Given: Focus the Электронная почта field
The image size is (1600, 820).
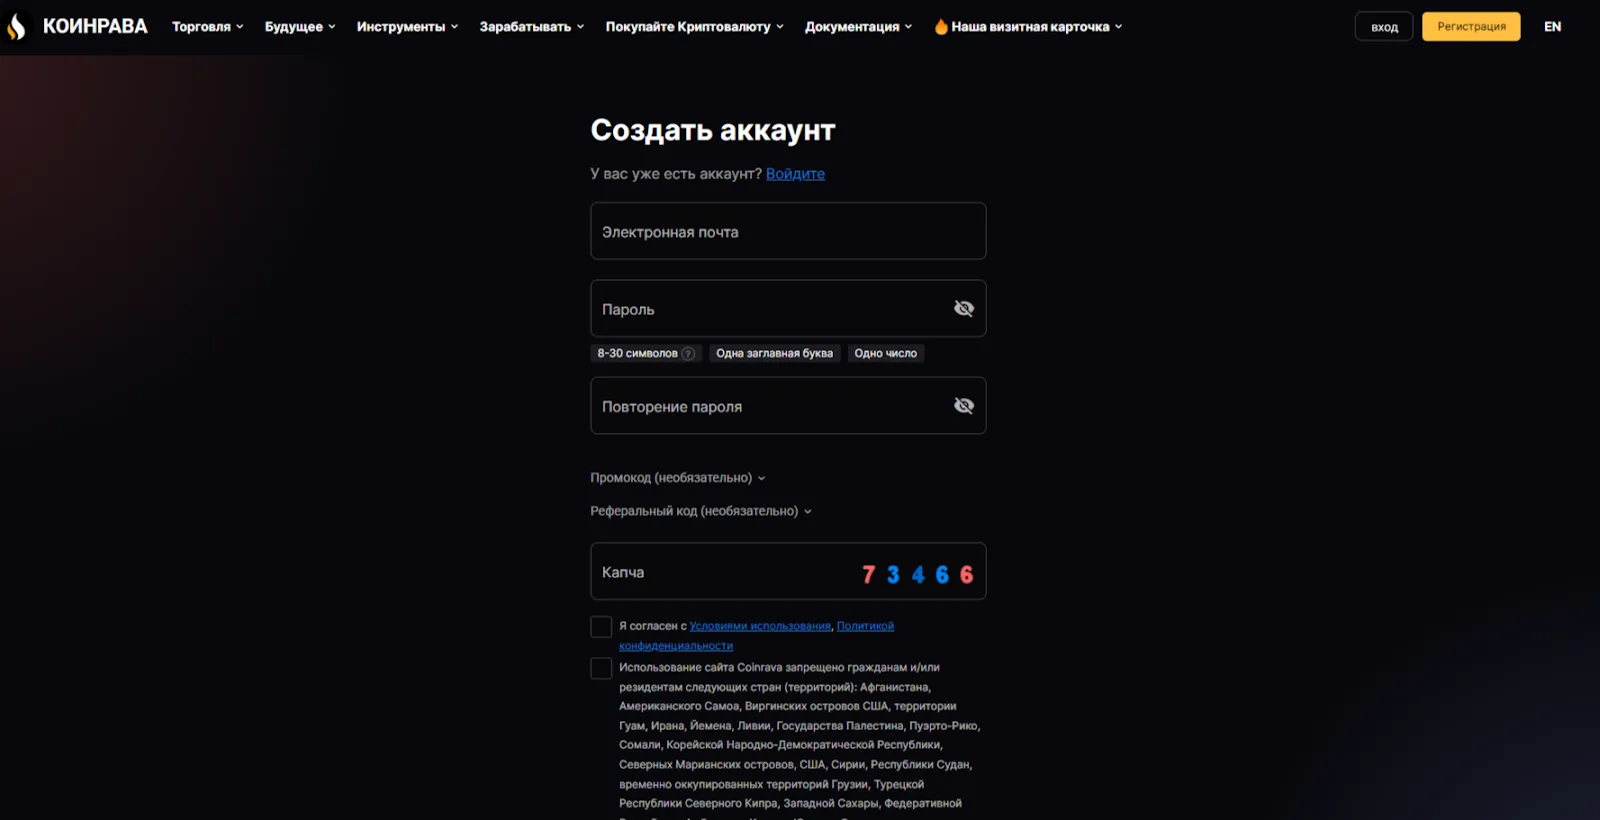Looking at the screenshot, I should pyautogui.click(x=788, y=231).
